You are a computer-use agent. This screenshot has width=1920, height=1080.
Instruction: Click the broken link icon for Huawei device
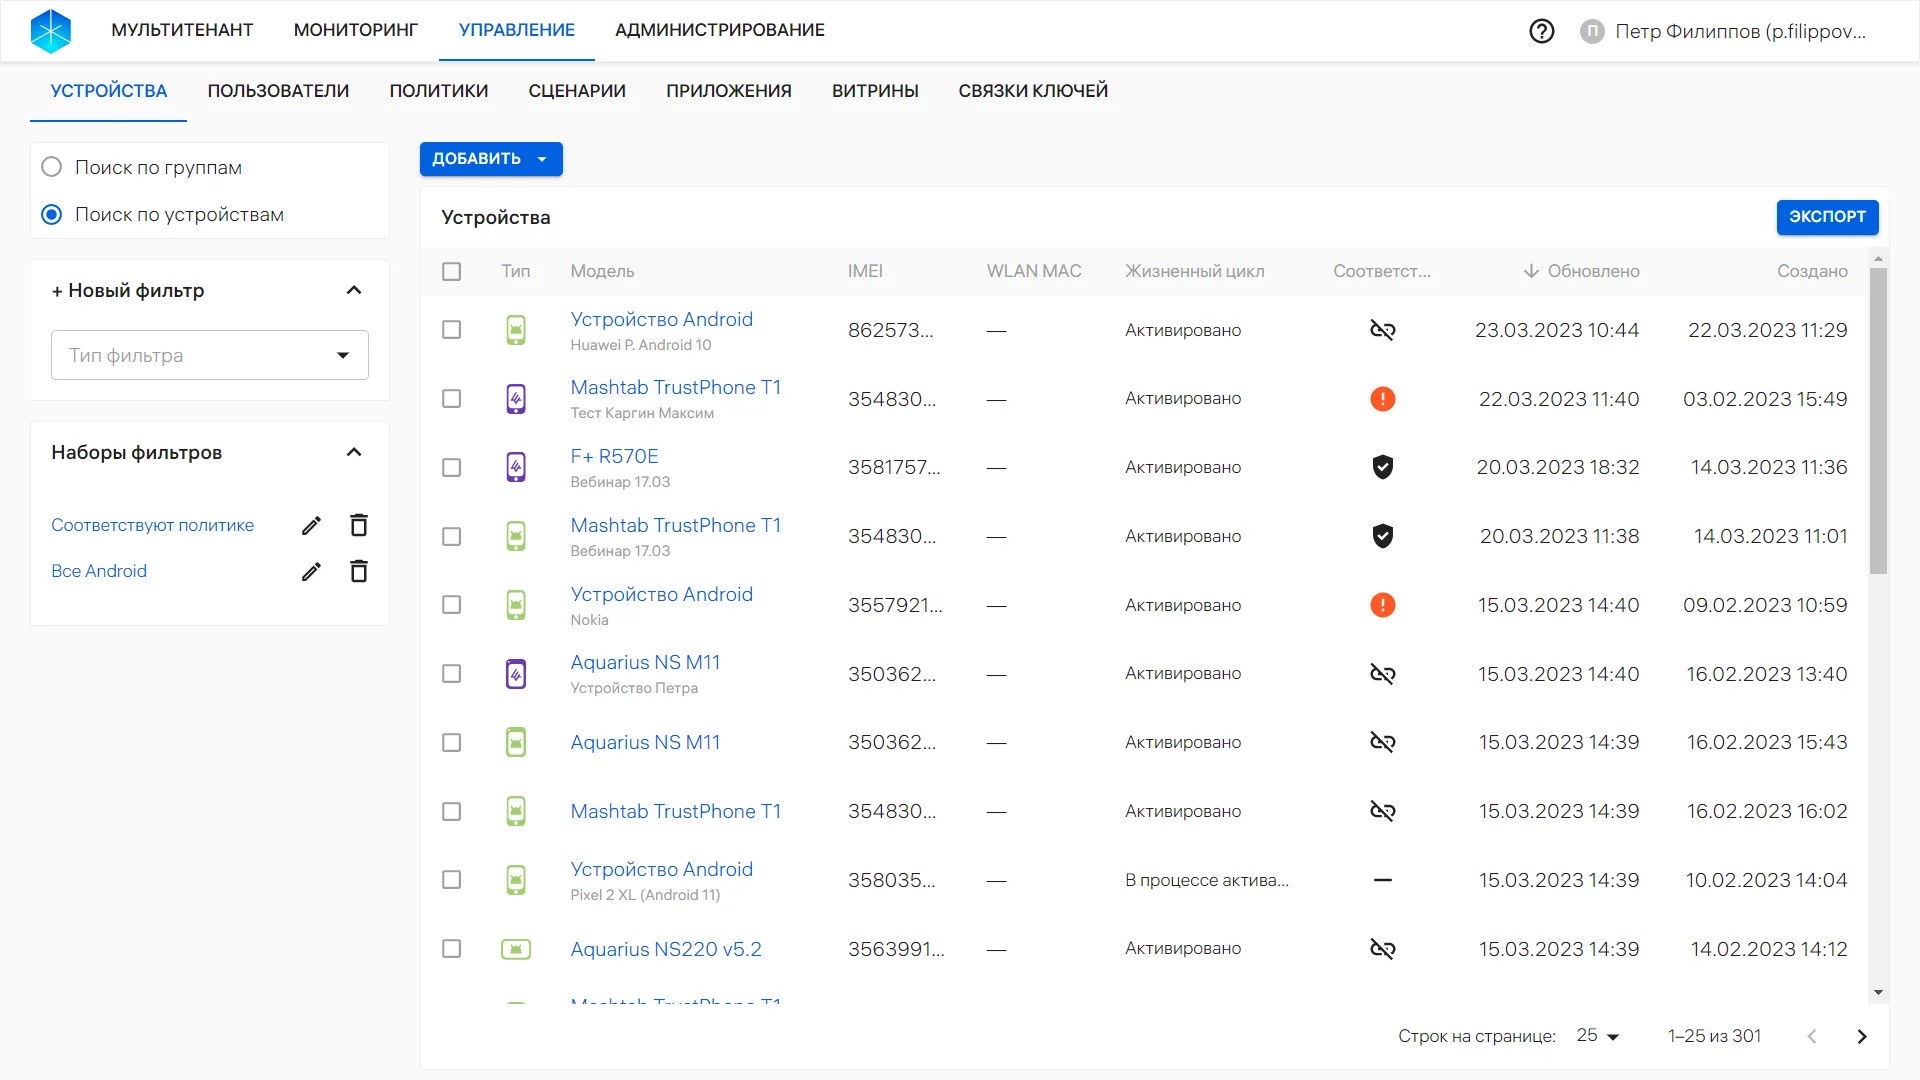(x=1382, y=330)
